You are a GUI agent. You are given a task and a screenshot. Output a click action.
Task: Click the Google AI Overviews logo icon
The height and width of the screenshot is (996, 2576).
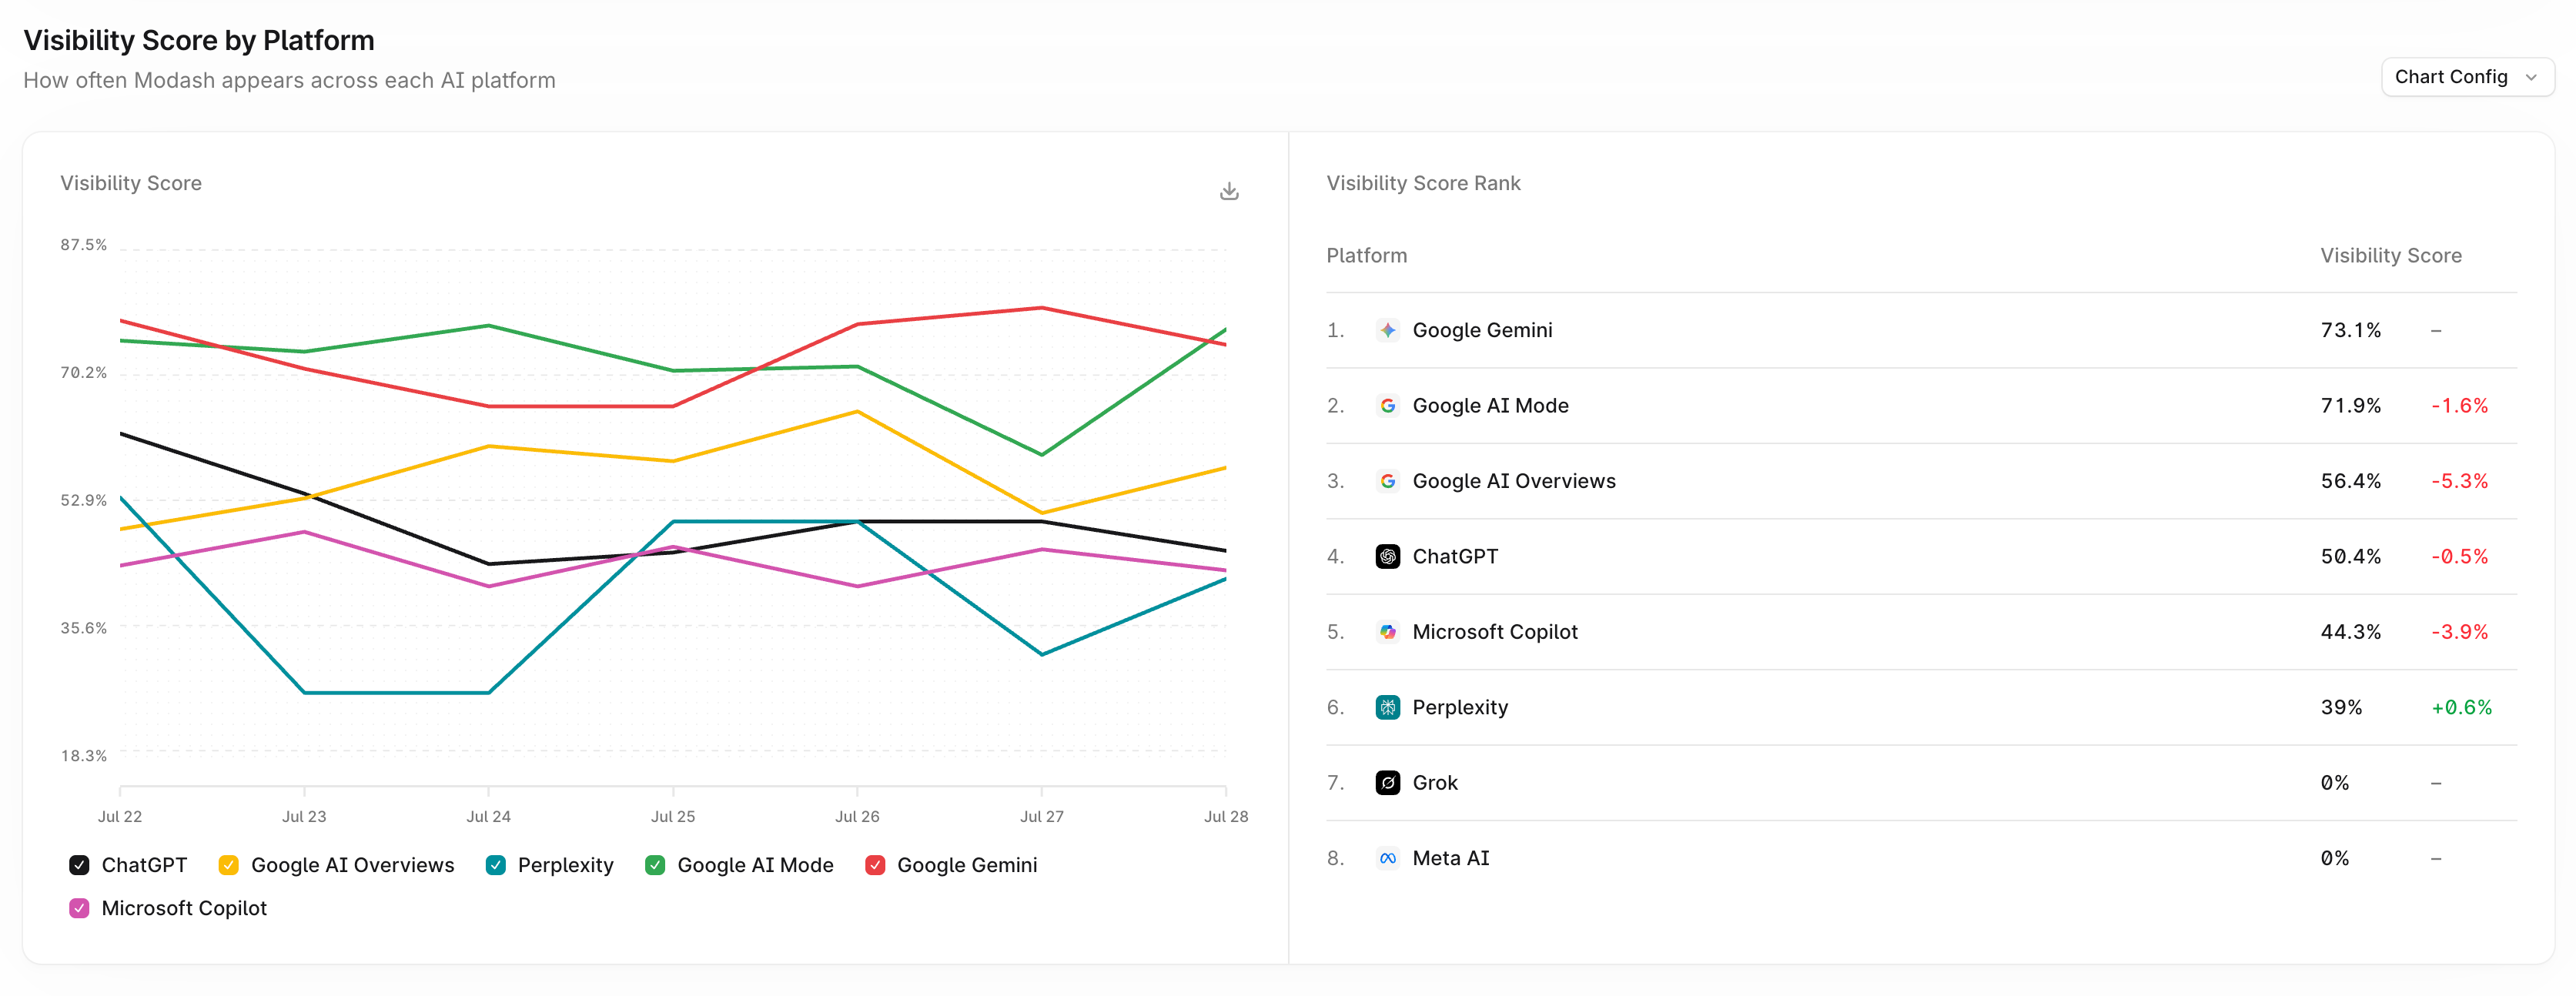pos(1387,481)
